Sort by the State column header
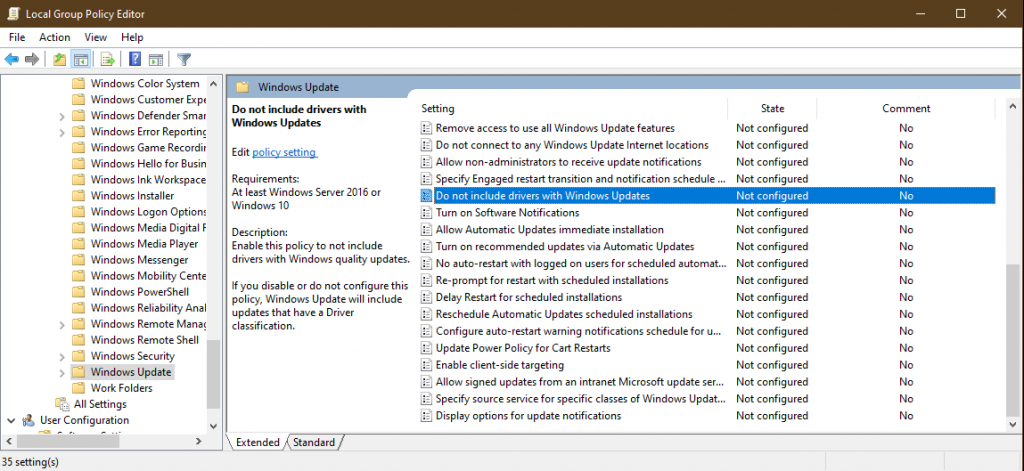Image resolution: width=1024 pixels, height=471 pixels. click(x=772, y=108)
